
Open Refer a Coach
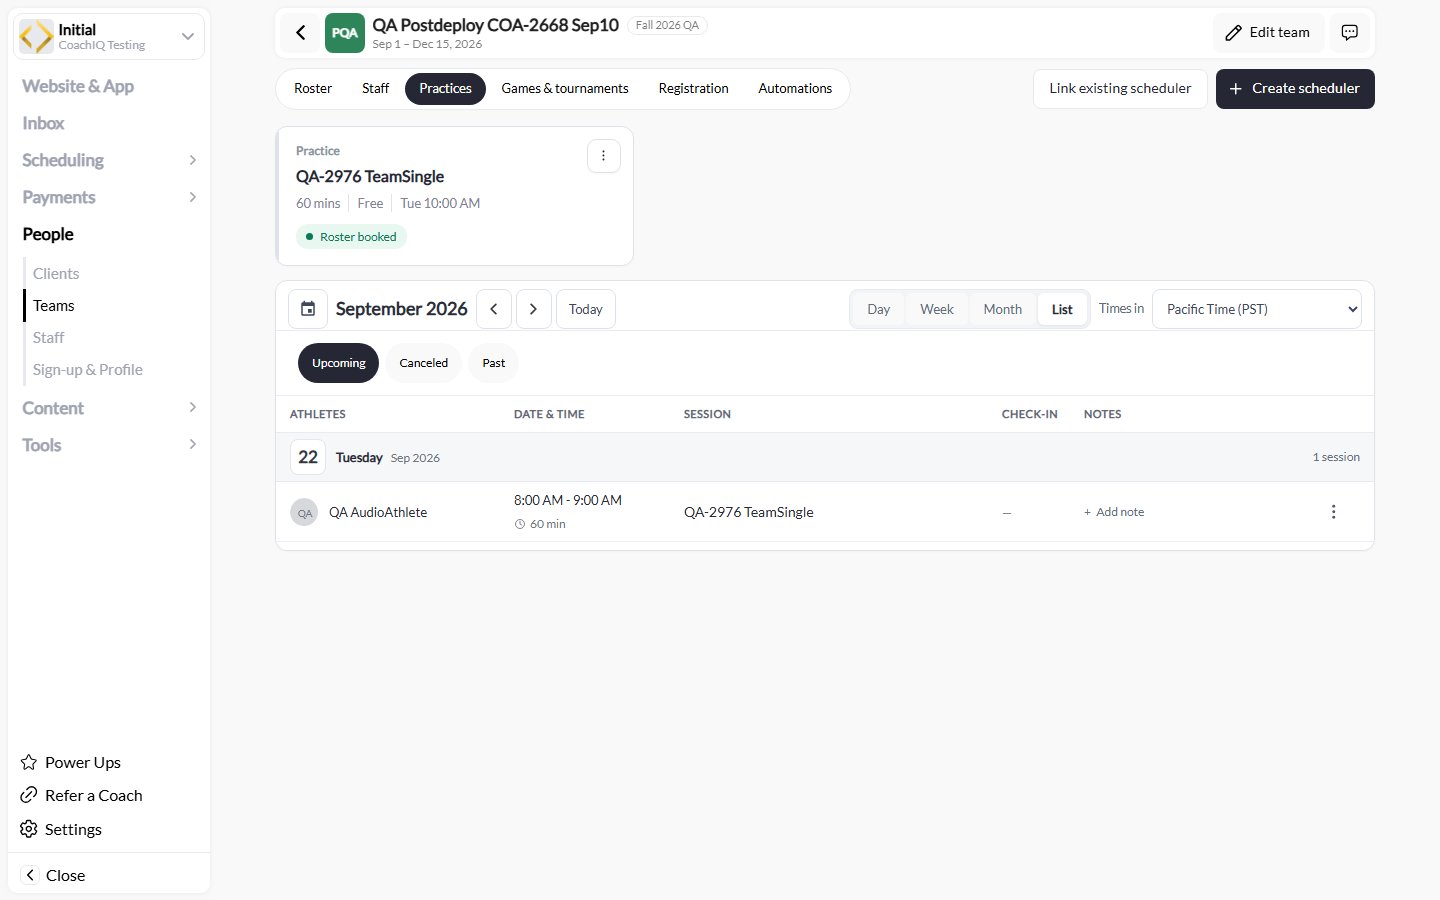click(82, 795)
